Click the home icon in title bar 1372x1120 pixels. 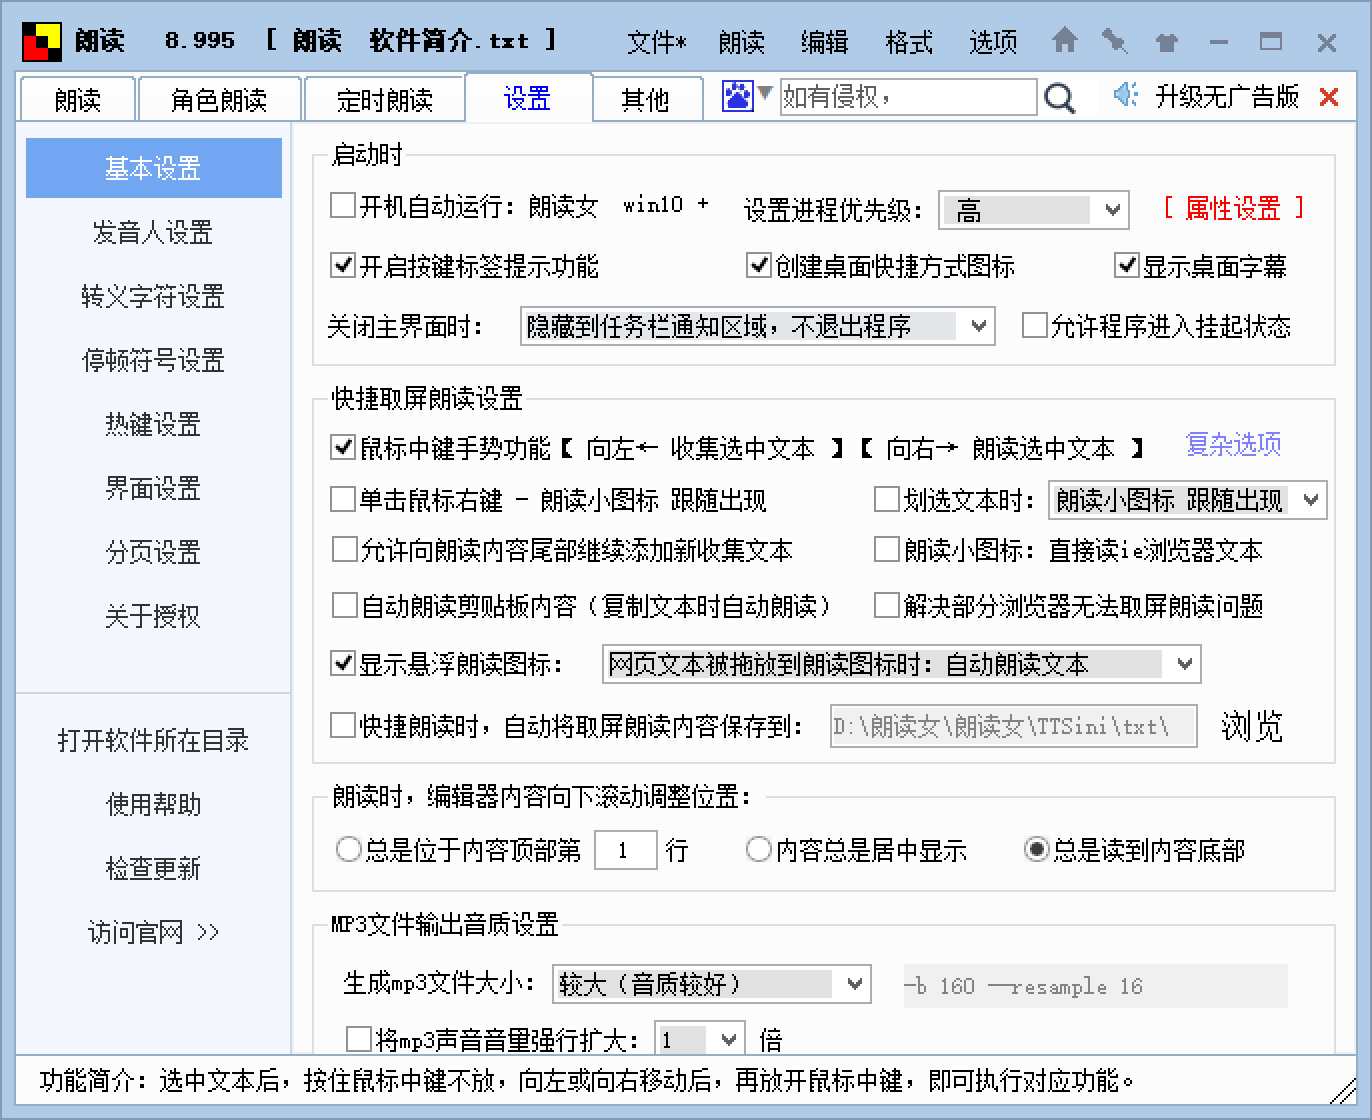click(1065, 41)
